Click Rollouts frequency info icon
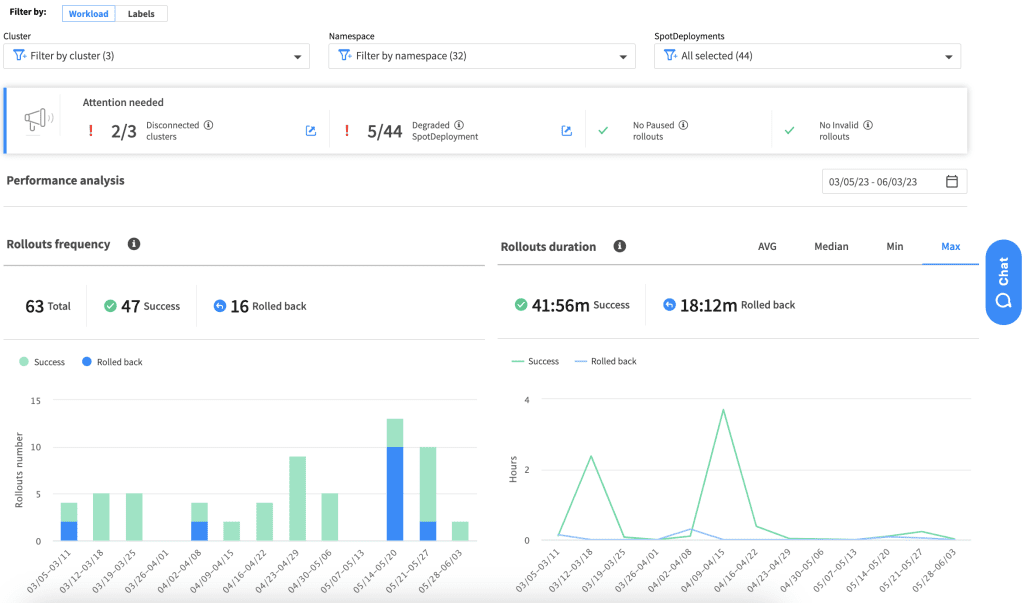The image size is (1024, 603). click(x=133, y=244)
